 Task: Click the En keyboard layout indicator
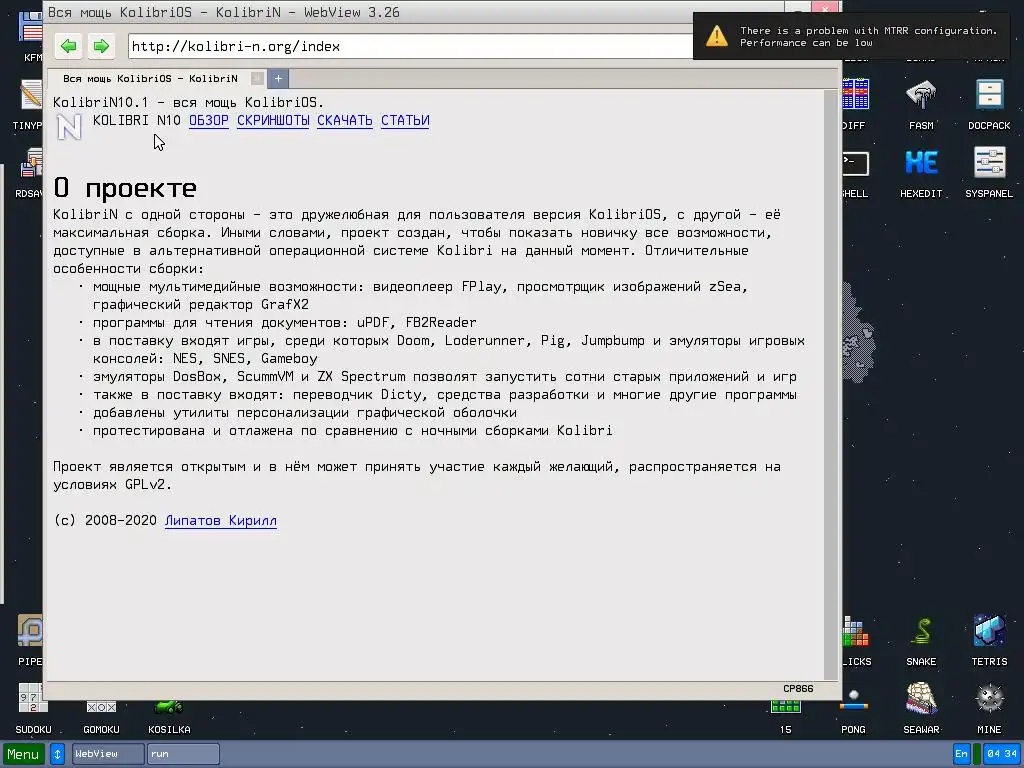coord(961,754)
